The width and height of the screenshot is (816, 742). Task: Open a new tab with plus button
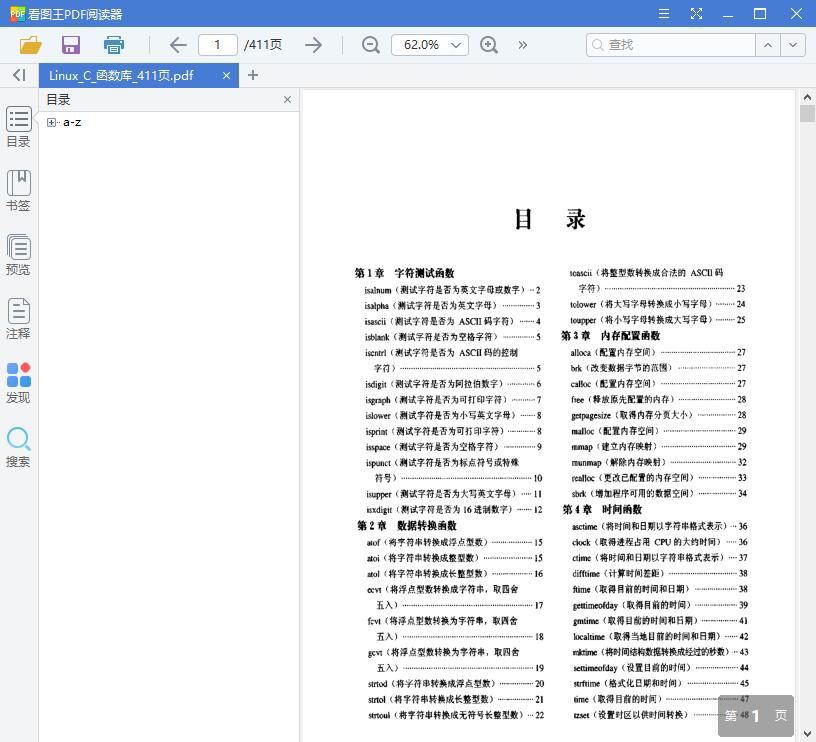pyautogui.click(x=253, y=75)
